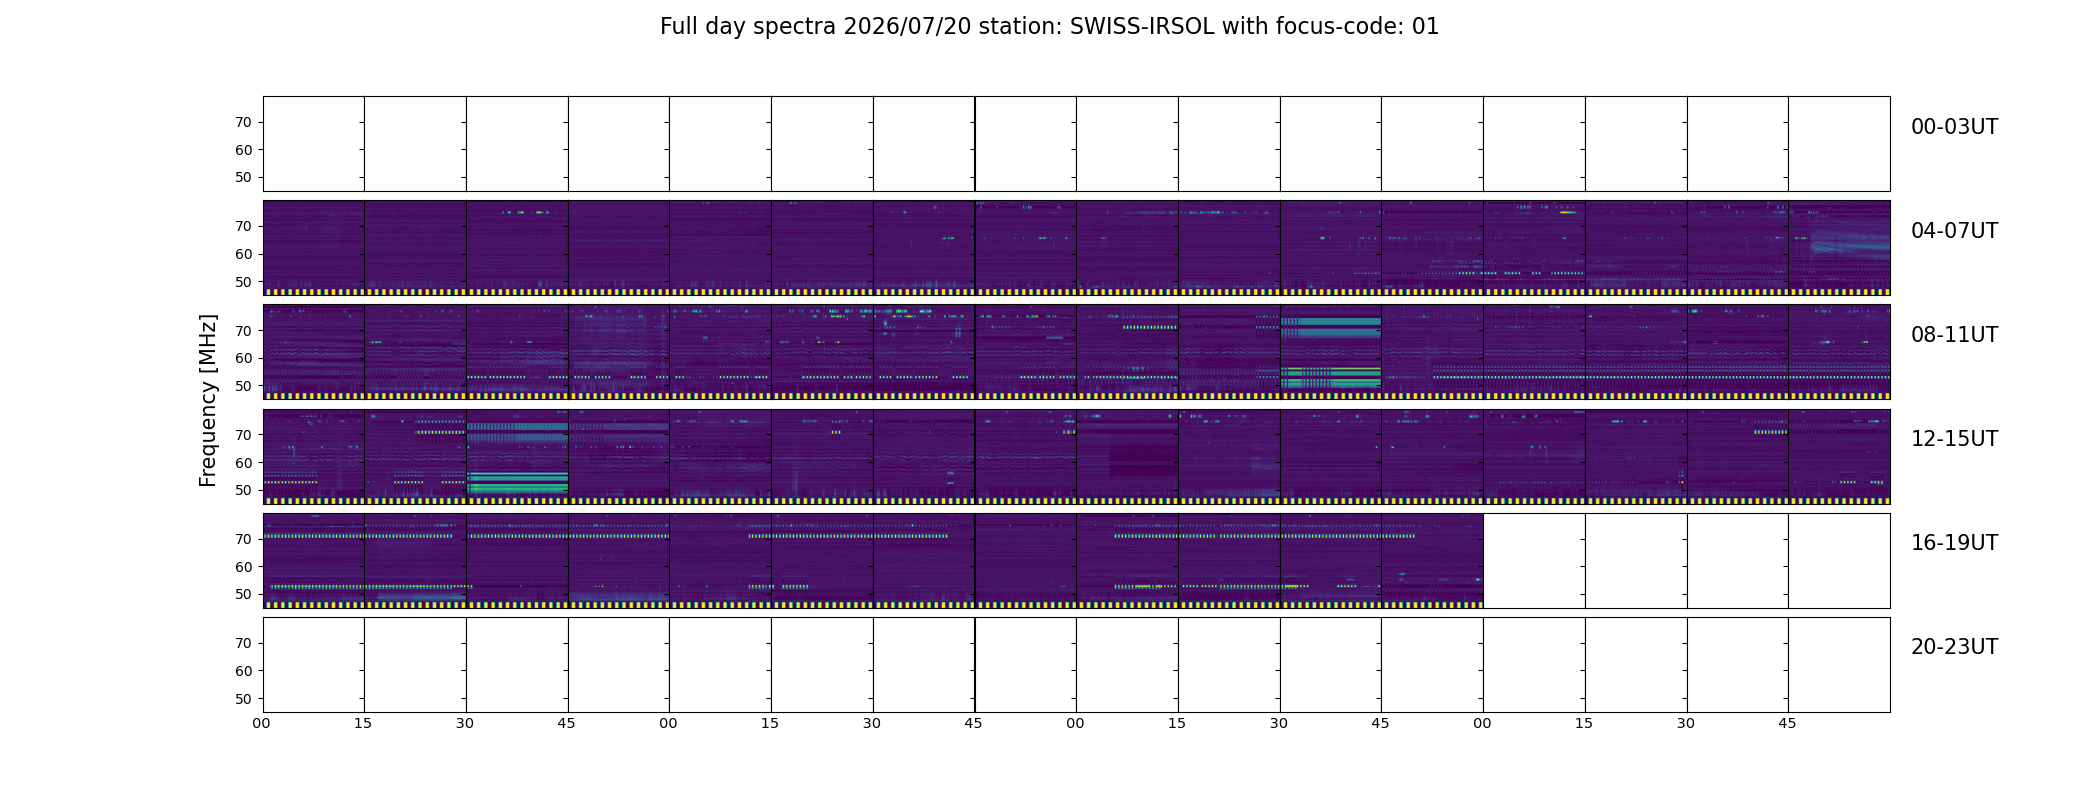Click the '50' tick in the 04-07UT row
This screenshot has height=800, width=2100.
click(x=243, y=282)
